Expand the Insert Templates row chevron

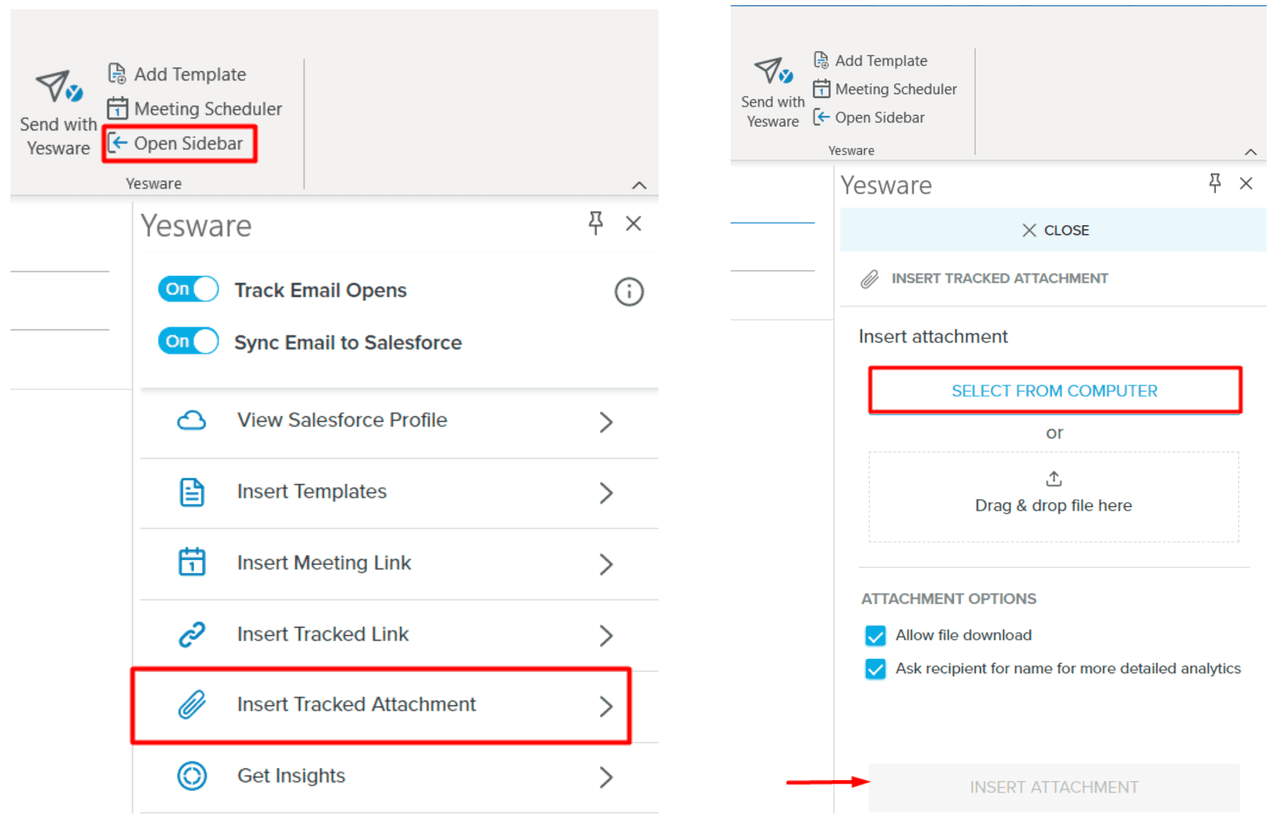point(606,493)
